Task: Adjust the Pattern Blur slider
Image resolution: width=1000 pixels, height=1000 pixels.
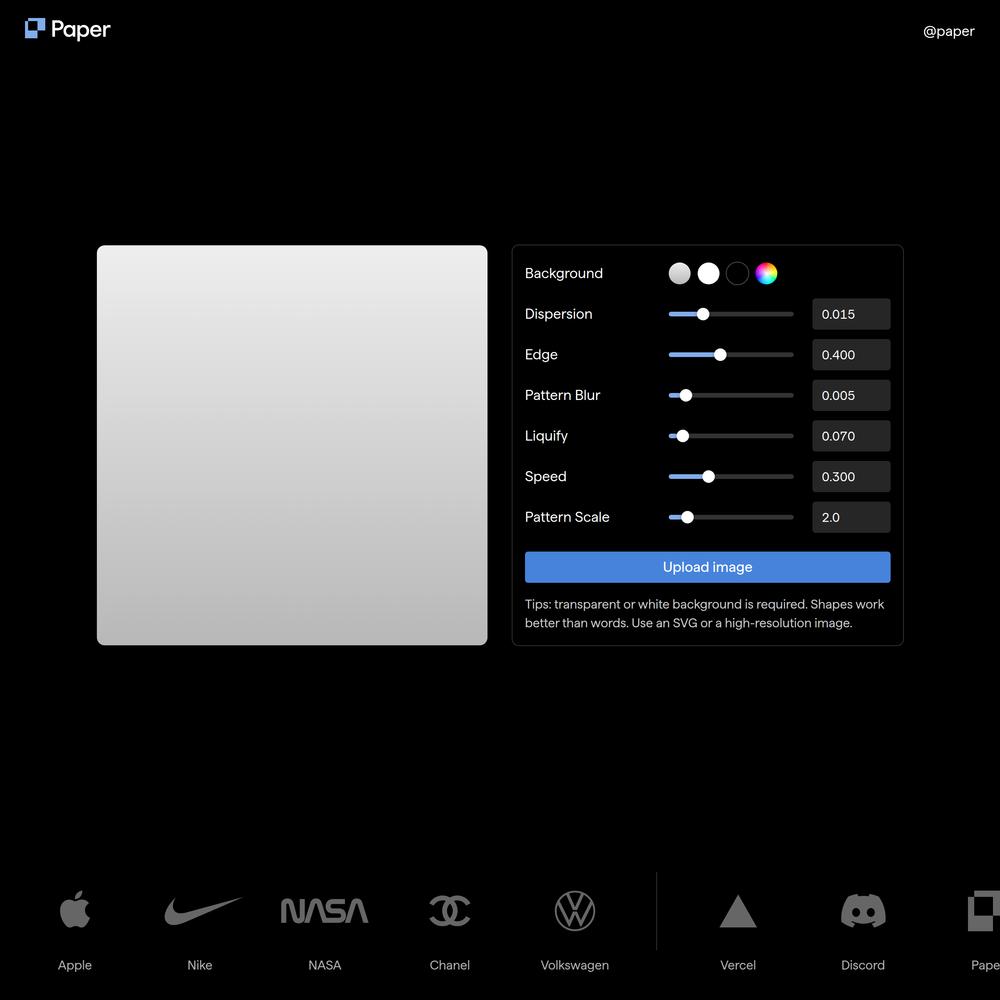Action: [x=731, y=395]
